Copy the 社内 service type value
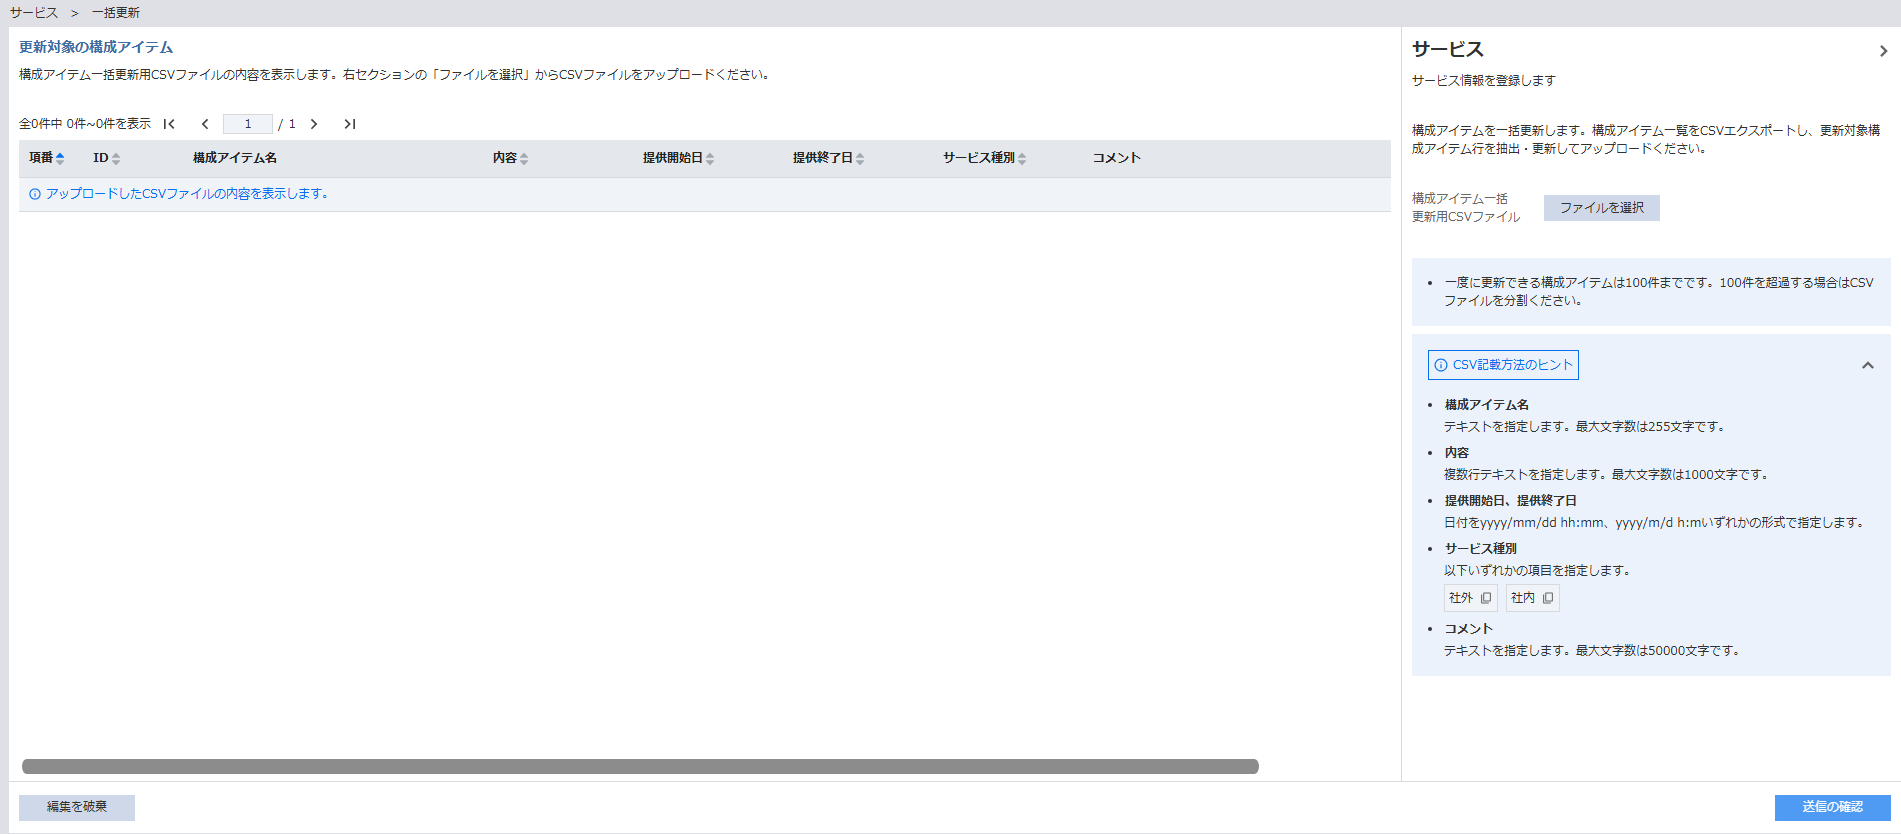This screenshot has height=834, width=1901. [1548, 598]
